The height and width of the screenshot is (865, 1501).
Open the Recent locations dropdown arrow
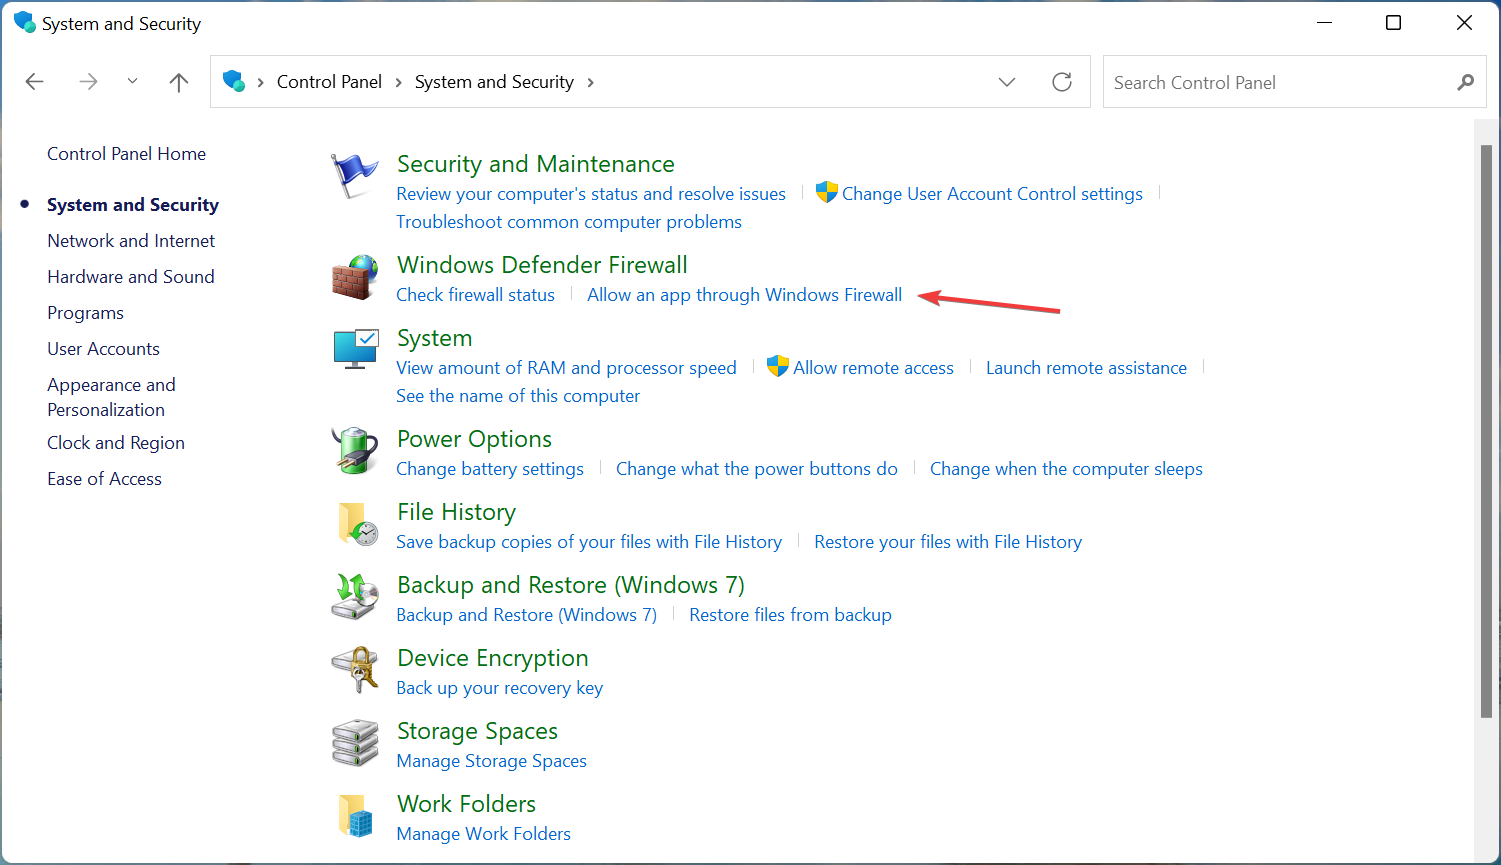(132, 82)
